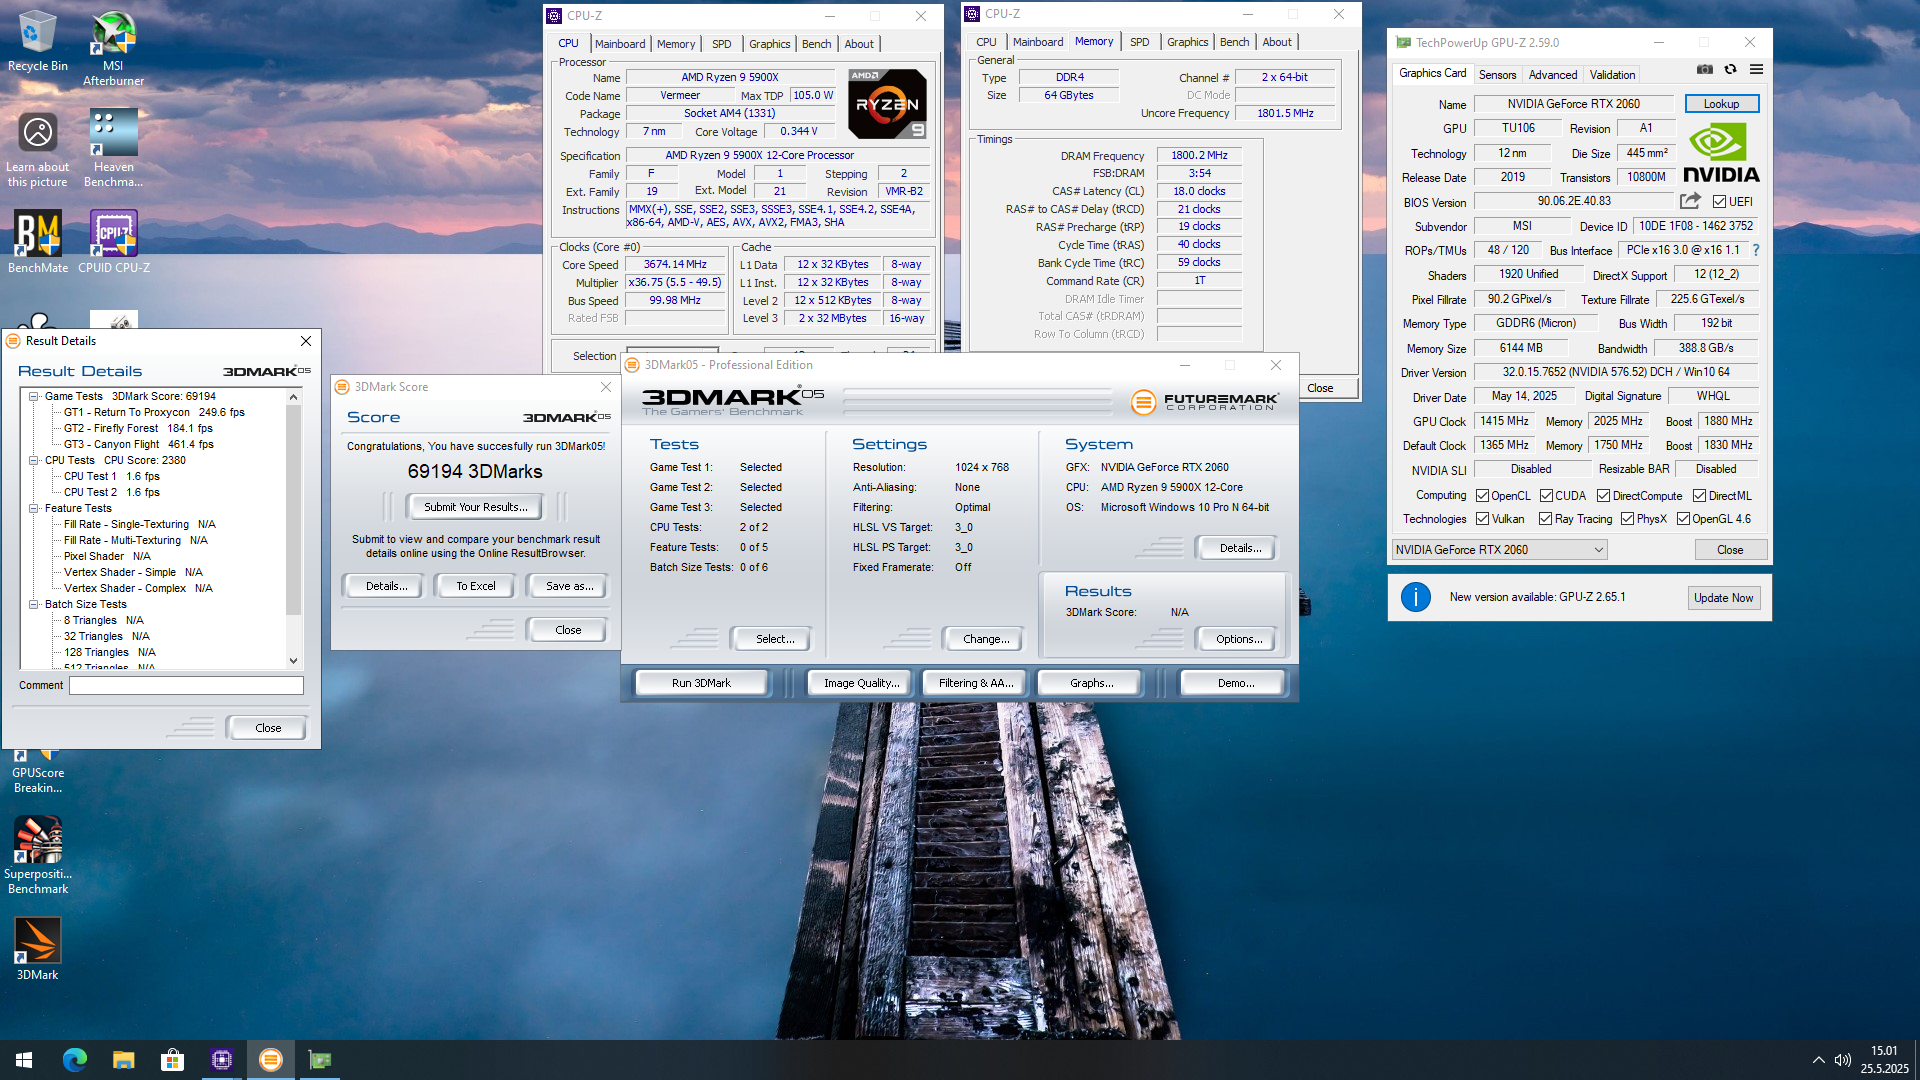The height and width of the screenshot is (1080, 1920).
Task: Collapse the CPU Tests tree node
Action: point(33,460)
